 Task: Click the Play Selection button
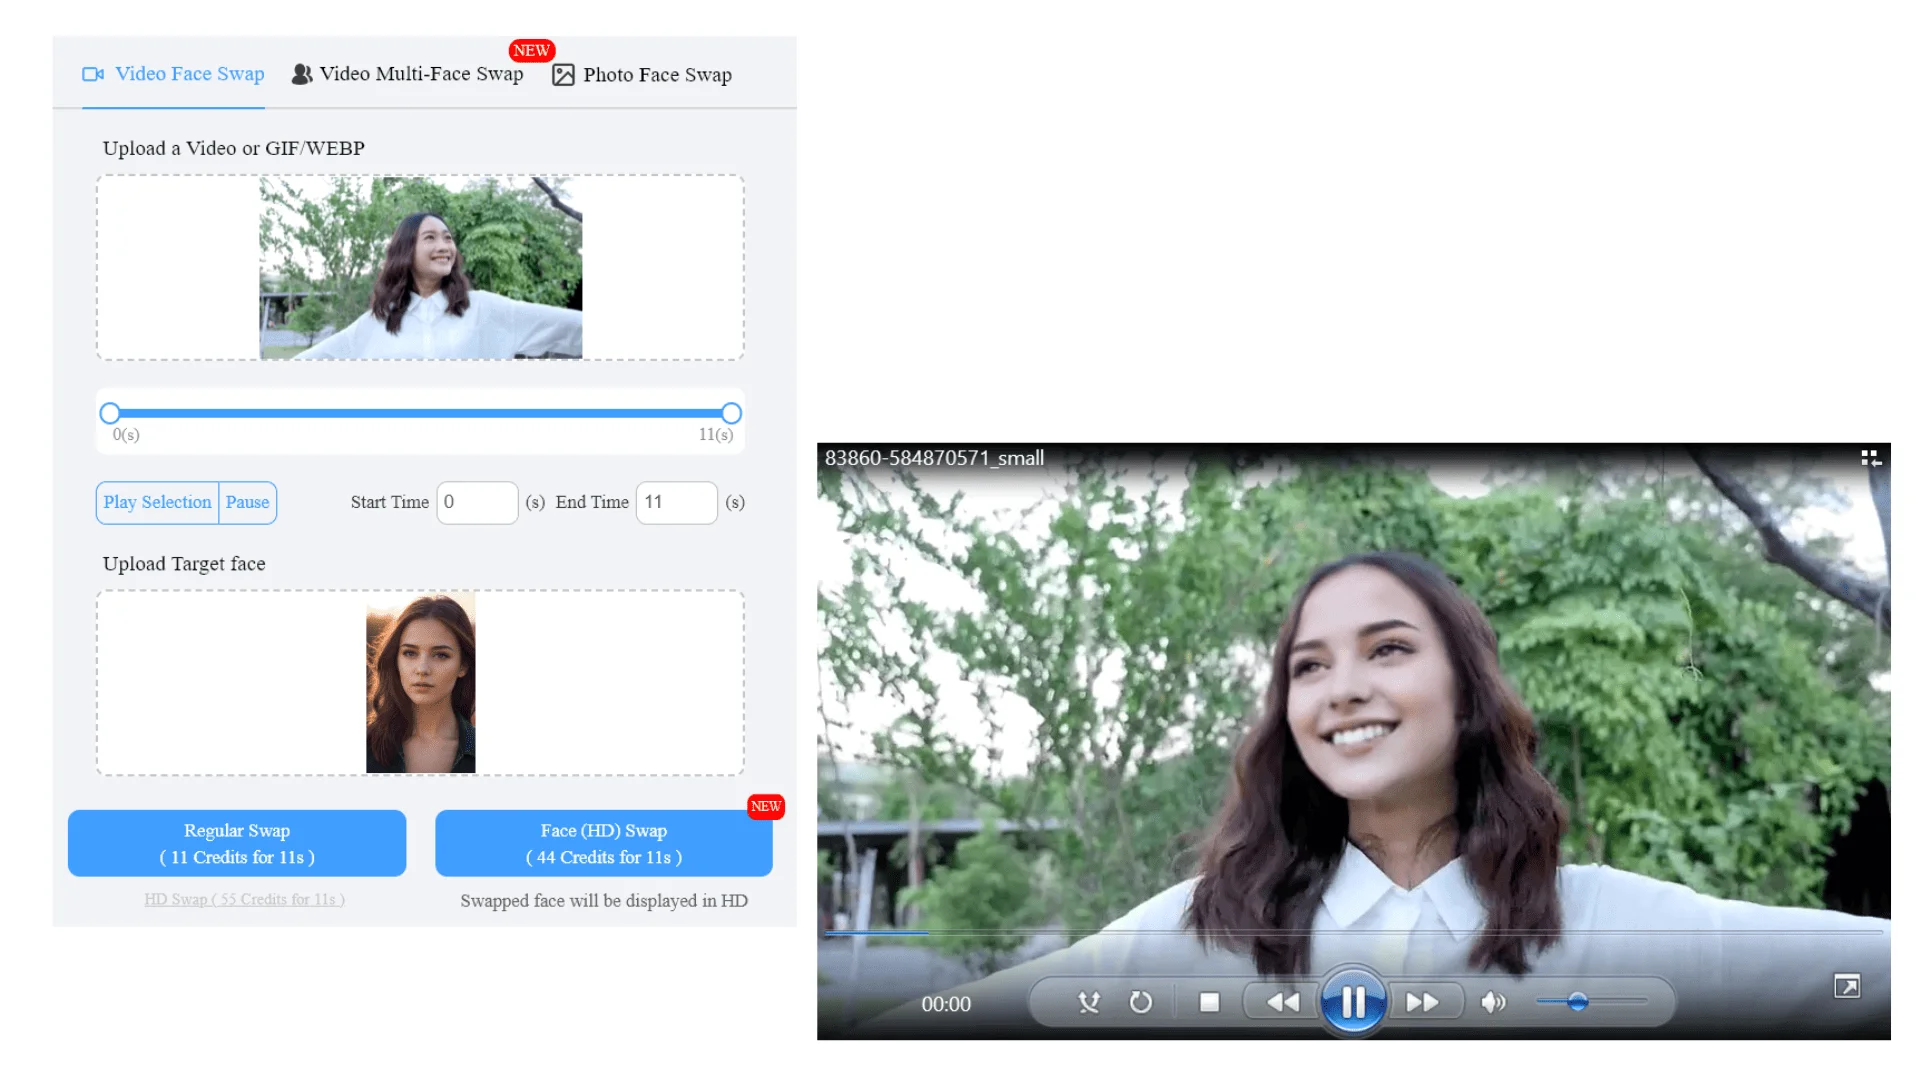point(157,502)
